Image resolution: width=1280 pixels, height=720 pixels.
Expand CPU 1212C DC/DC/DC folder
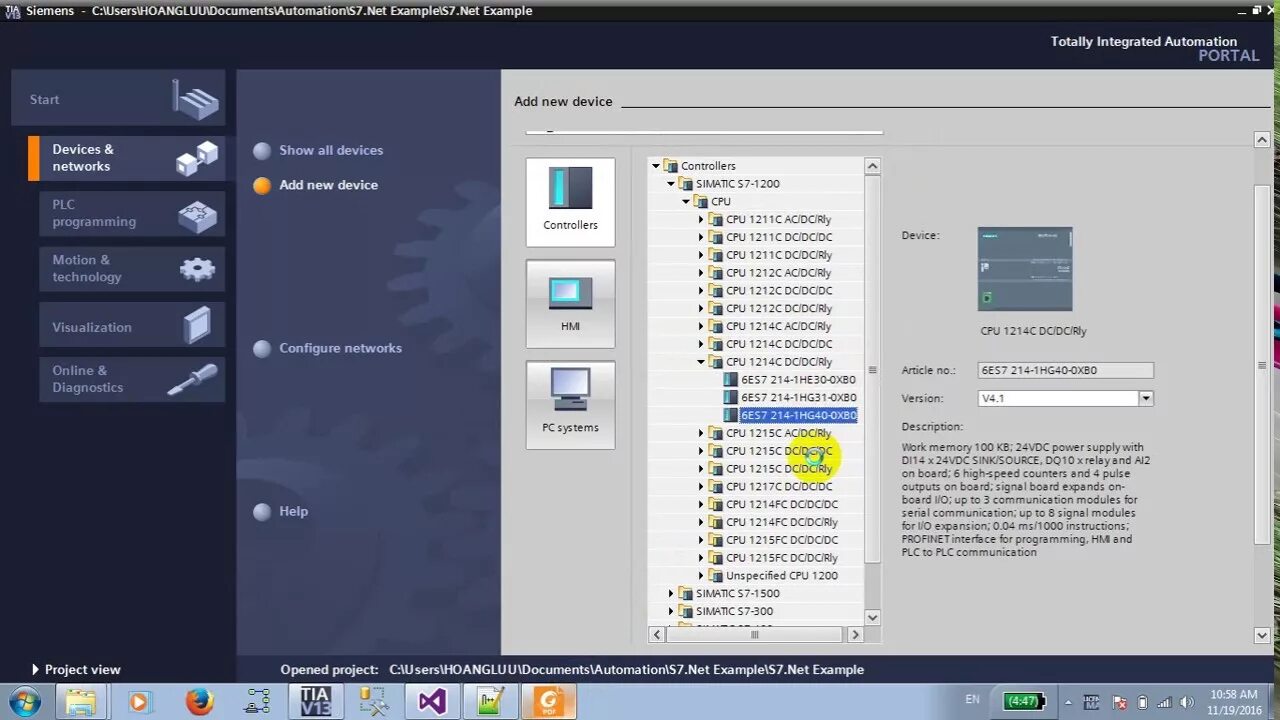pos(701,291)
